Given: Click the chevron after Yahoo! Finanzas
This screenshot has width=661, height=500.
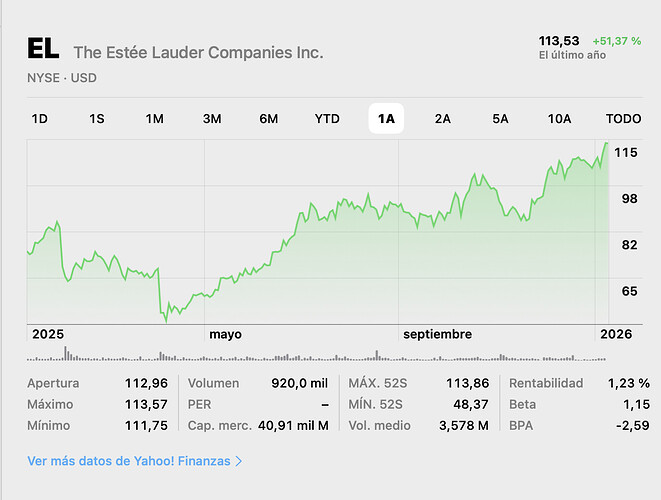Looking at the screenshot, I should [239, 461].
